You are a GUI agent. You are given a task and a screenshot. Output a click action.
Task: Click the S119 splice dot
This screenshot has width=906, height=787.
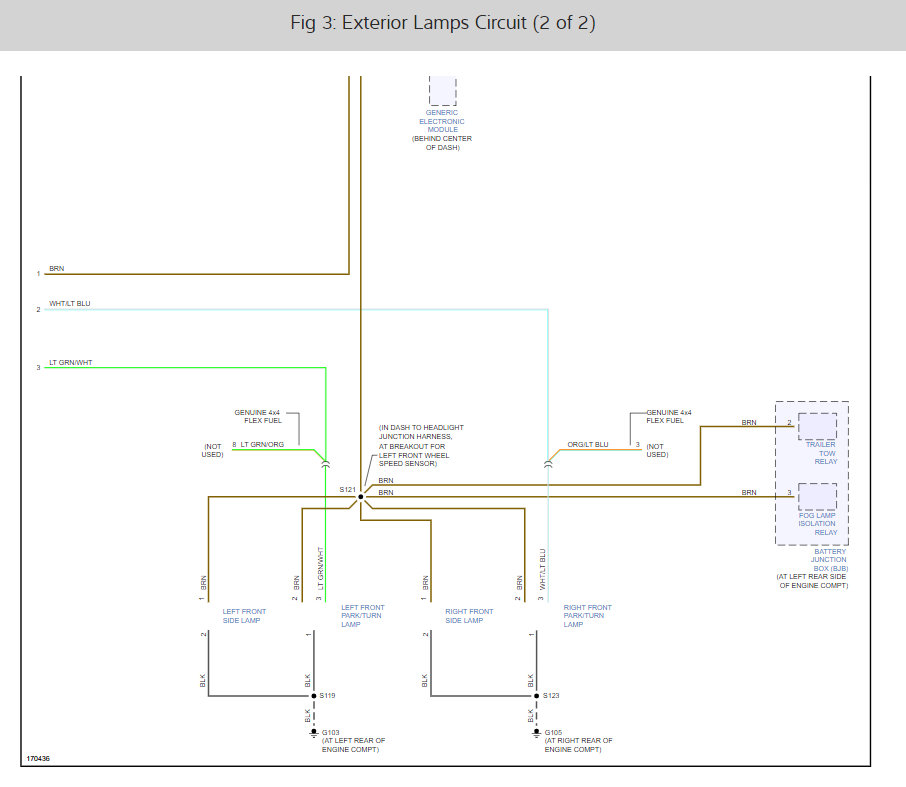314,696
